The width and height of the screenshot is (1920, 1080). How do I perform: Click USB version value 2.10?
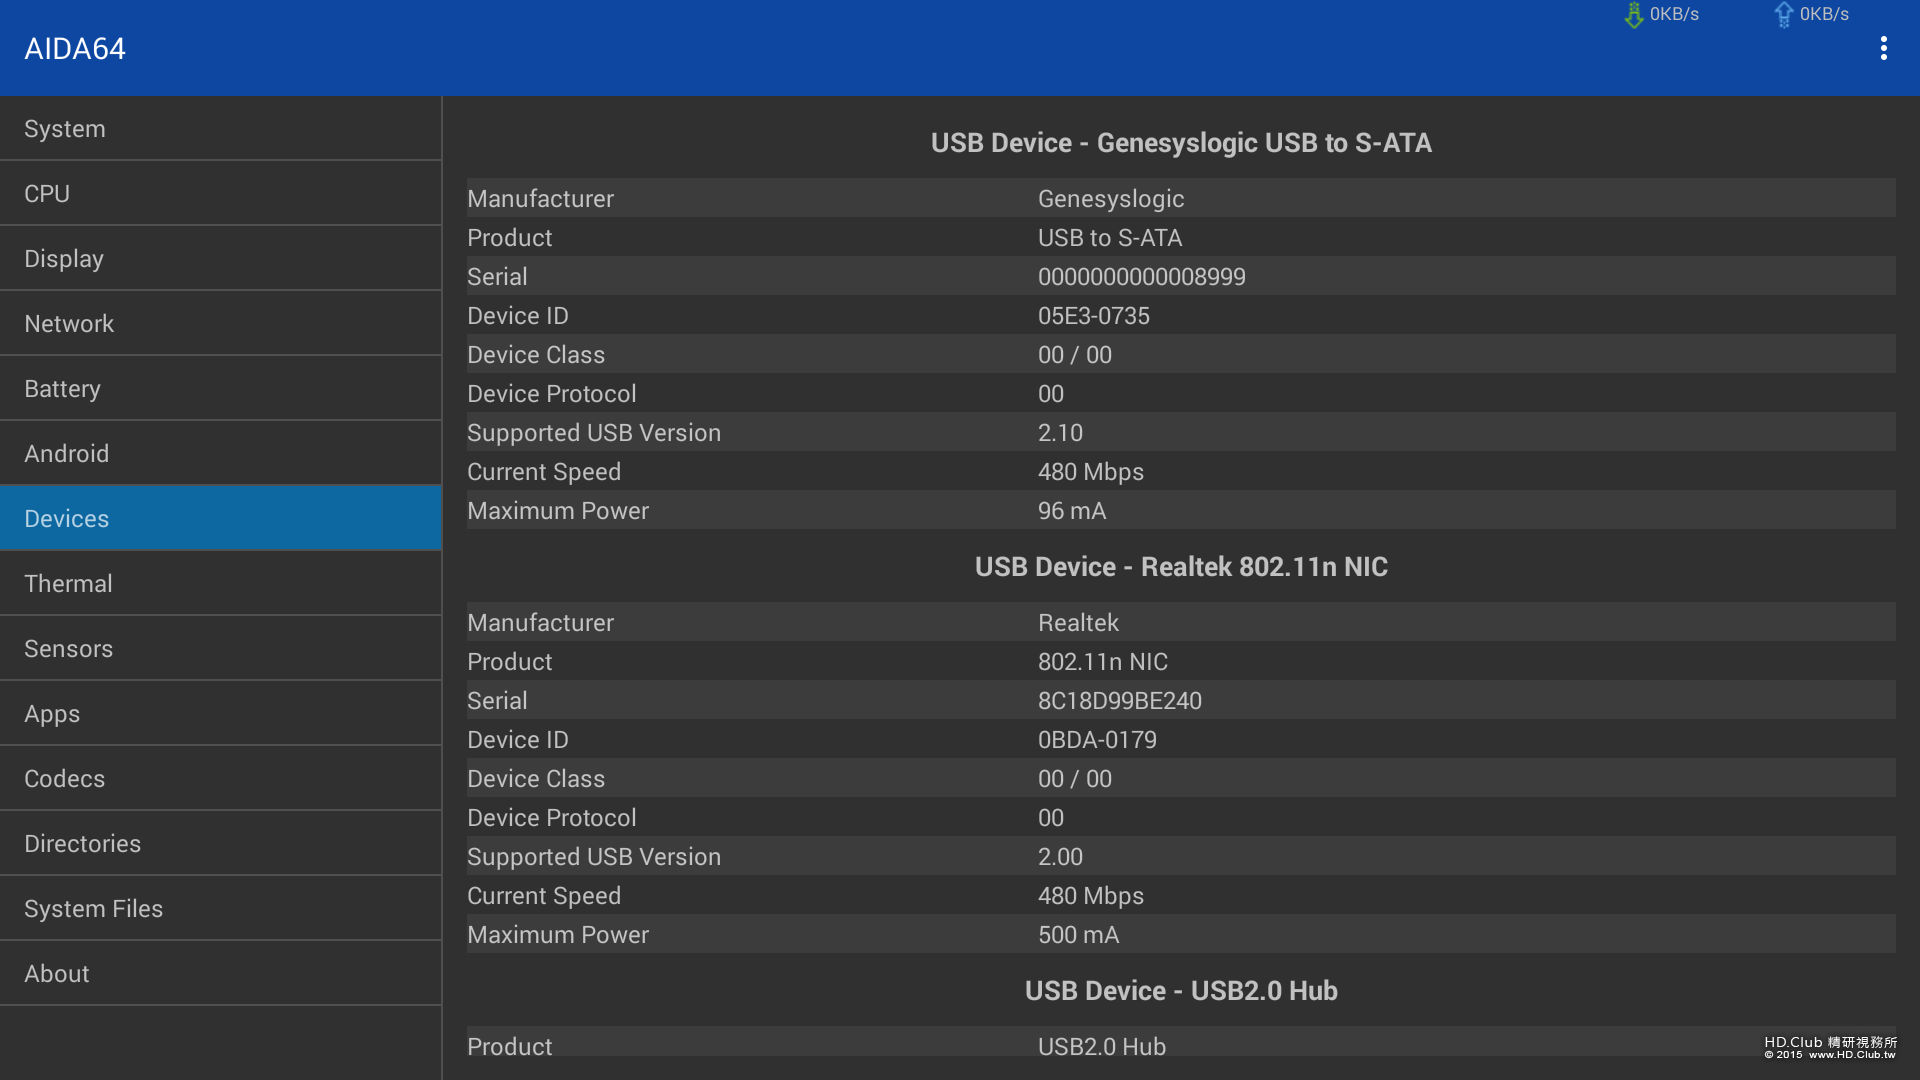[x=1060, y=433]
